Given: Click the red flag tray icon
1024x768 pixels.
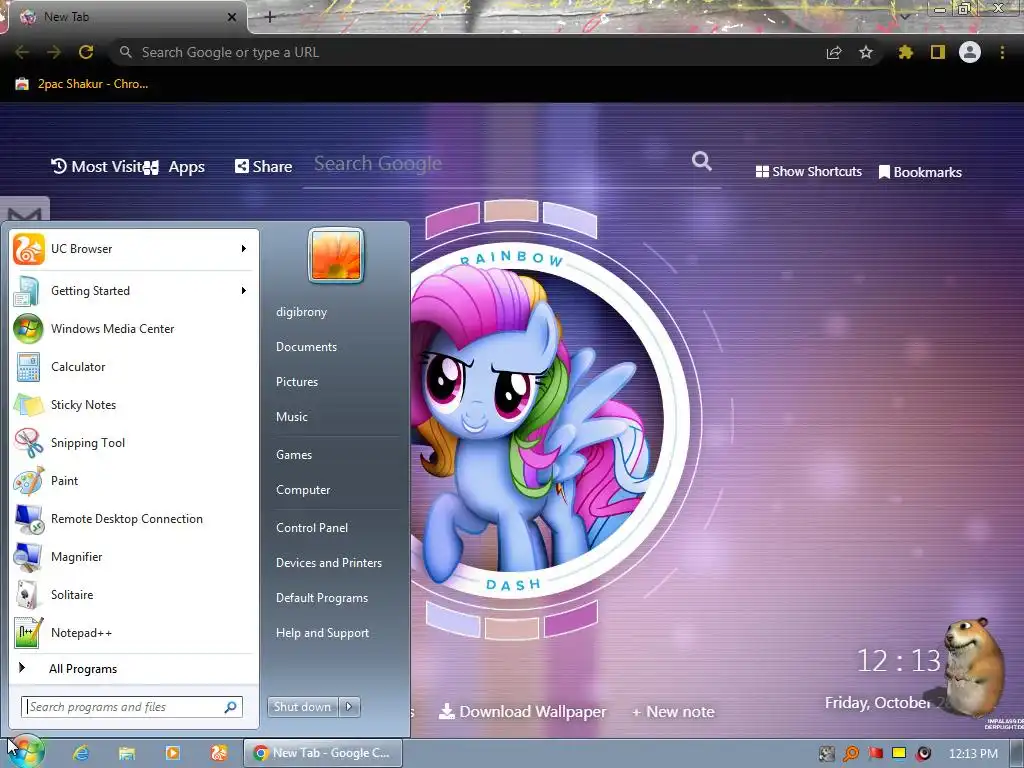Looking at the screenshot, I should [876, 754].
